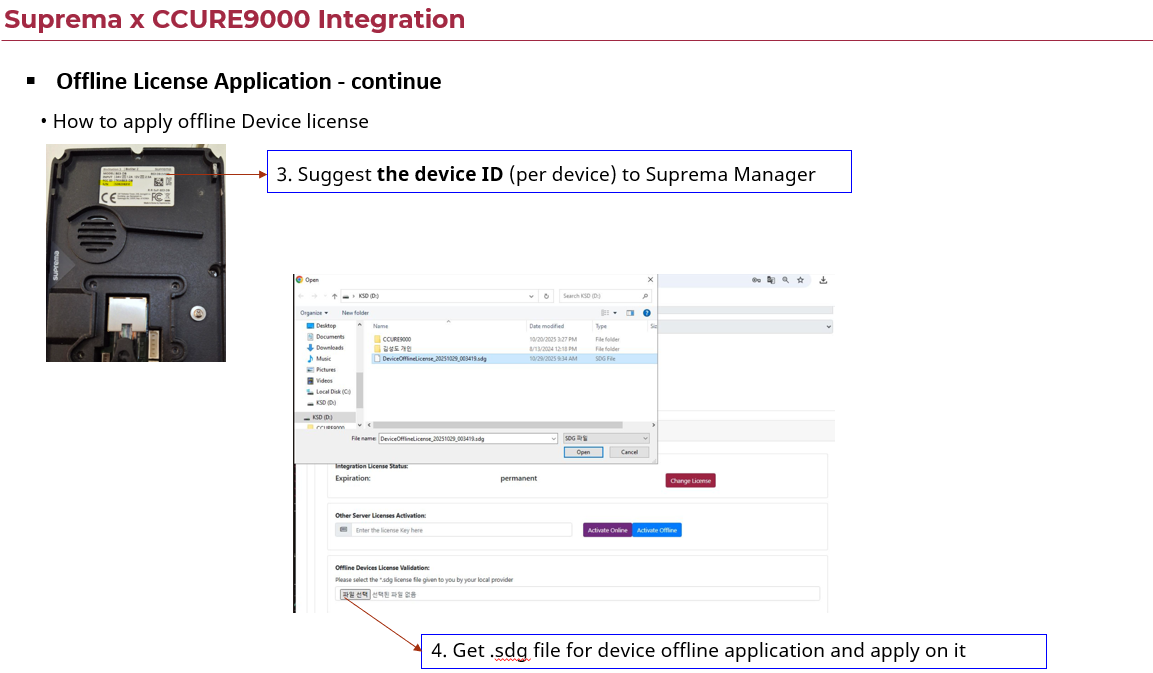Expand the File name dropdown arrow
This screenshot has height=673, width=1153.
point(554,439)
